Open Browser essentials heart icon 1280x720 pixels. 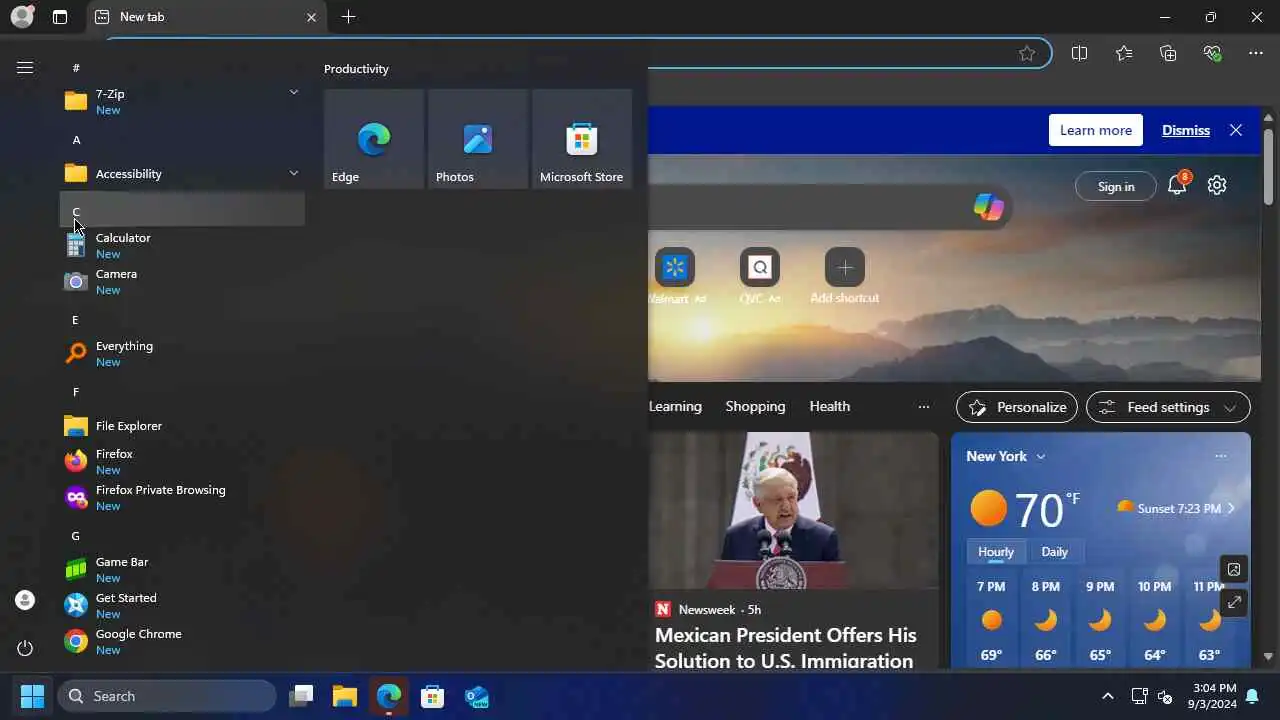point(1212,53)
